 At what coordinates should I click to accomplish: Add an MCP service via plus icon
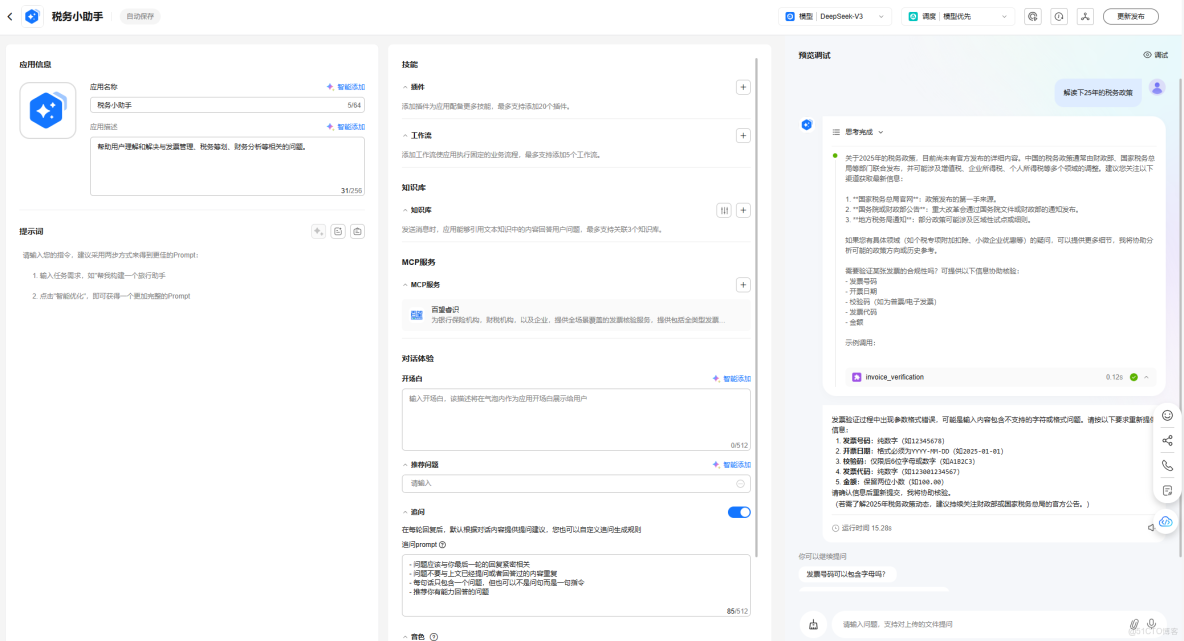pyautogui.click(x=743, y=284)
